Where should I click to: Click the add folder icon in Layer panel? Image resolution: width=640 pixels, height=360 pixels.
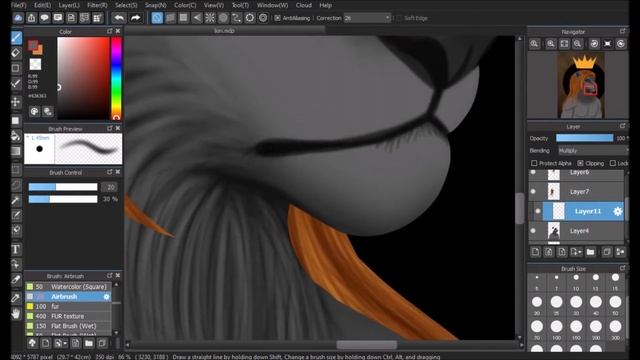click(591, 252)
